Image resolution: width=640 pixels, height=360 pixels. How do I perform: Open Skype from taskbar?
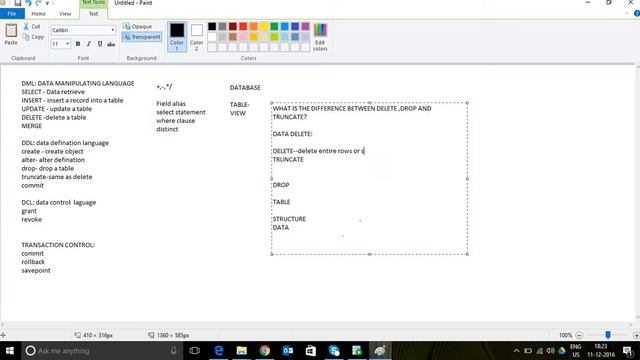334,351
